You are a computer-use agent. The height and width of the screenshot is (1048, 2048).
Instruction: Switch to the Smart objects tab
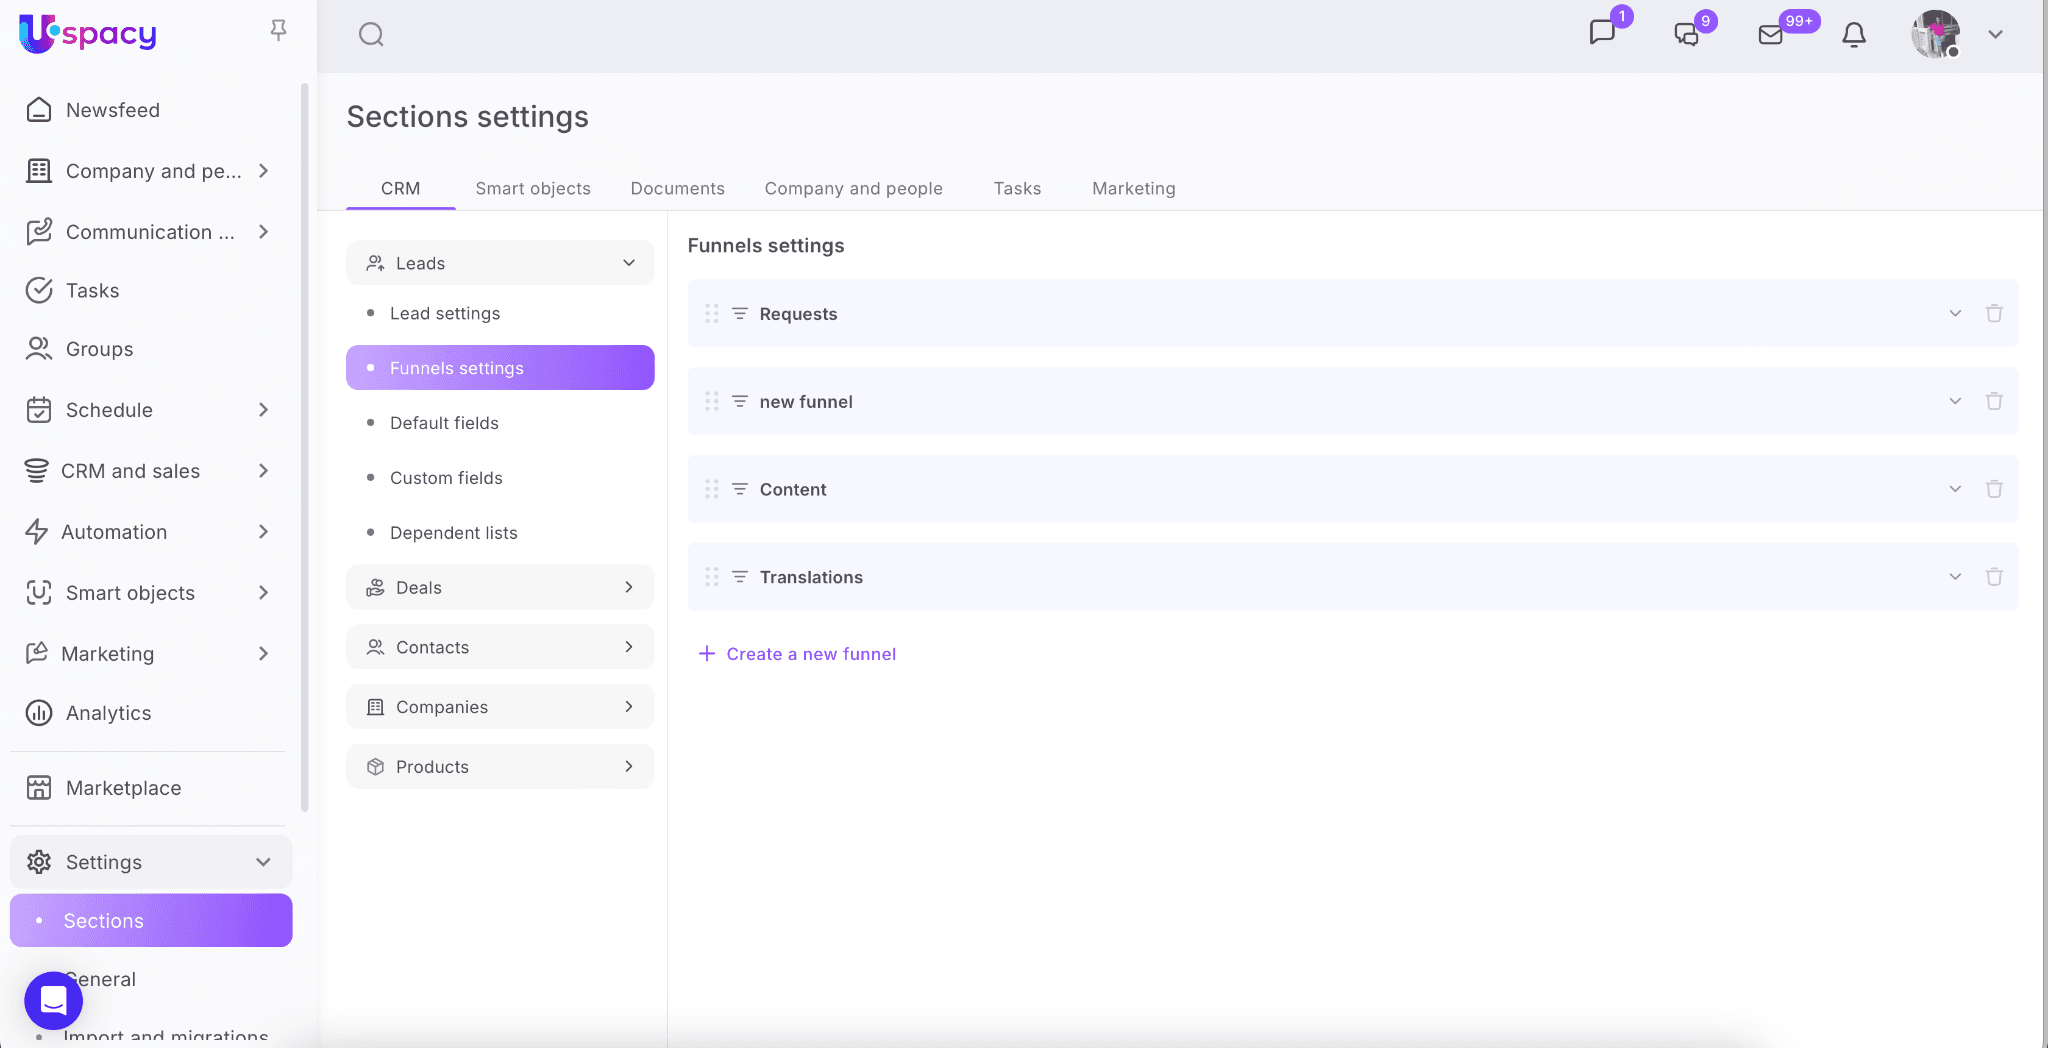click(532, 189)
